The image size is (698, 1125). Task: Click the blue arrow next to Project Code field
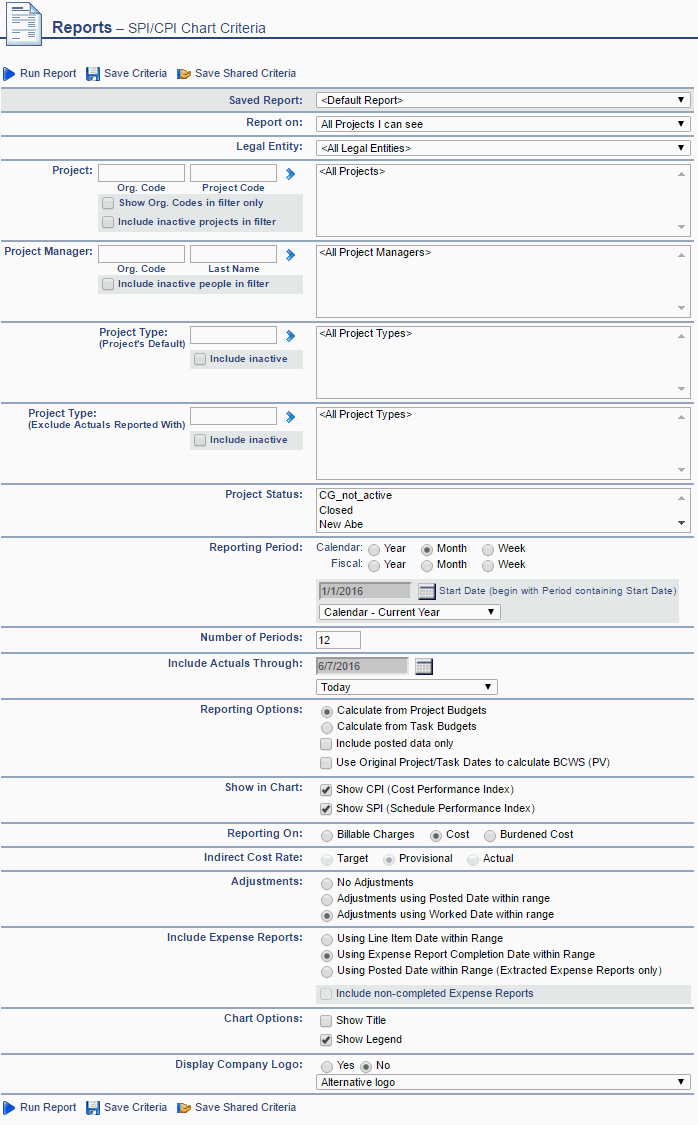tap(290, 173)
